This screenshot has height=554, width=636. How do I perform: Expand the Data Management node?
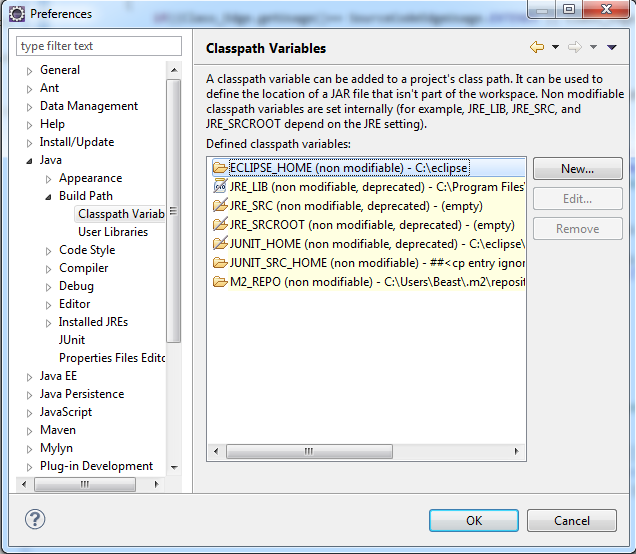pos(29,107)
